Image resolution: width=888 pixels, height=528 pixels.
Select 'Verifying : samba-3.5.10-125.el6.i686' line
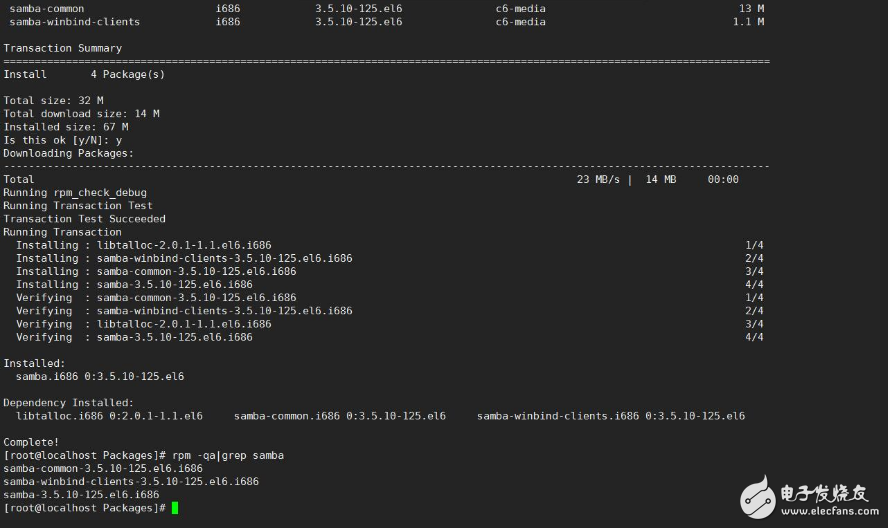pos(134,337)
